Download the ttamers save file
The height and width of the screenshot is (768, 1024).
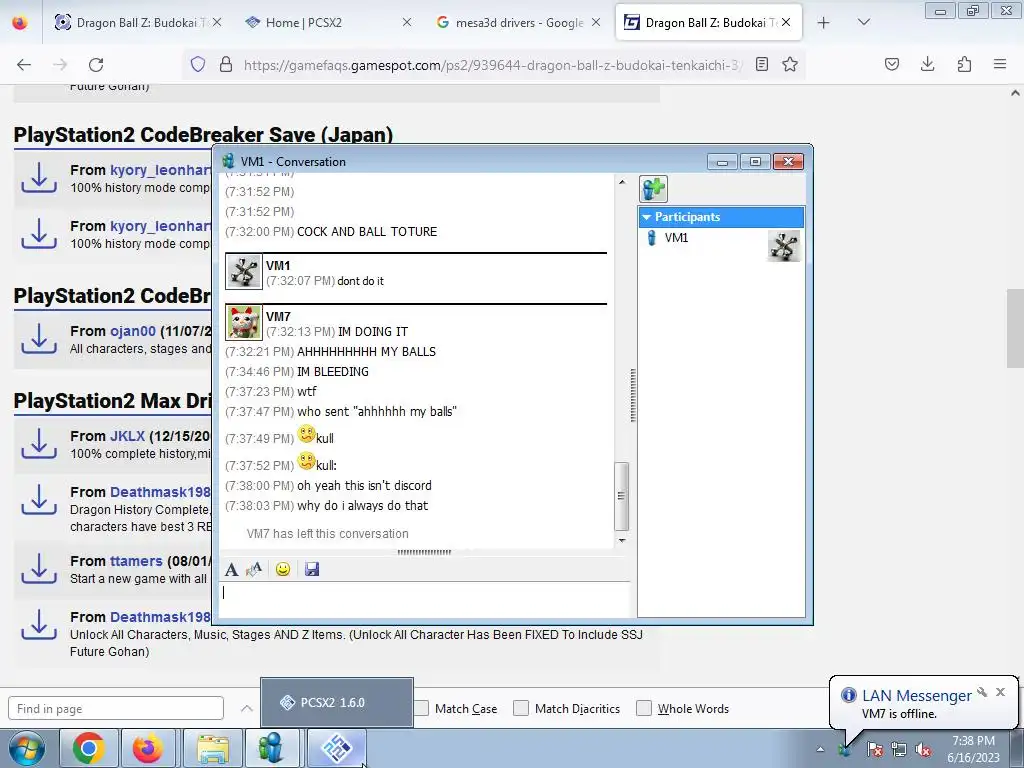point(39,569)
